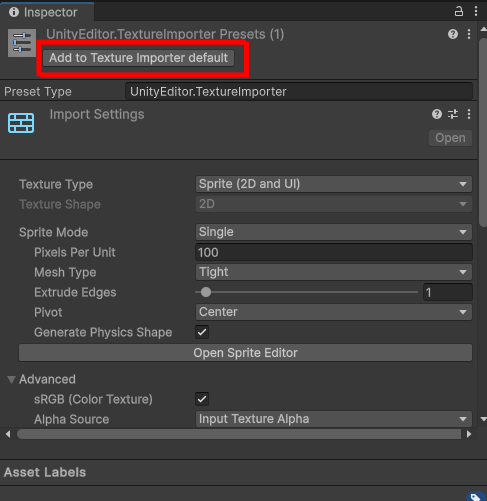Open the Alpha Source dropdown
487x501 pixels.
334,419
